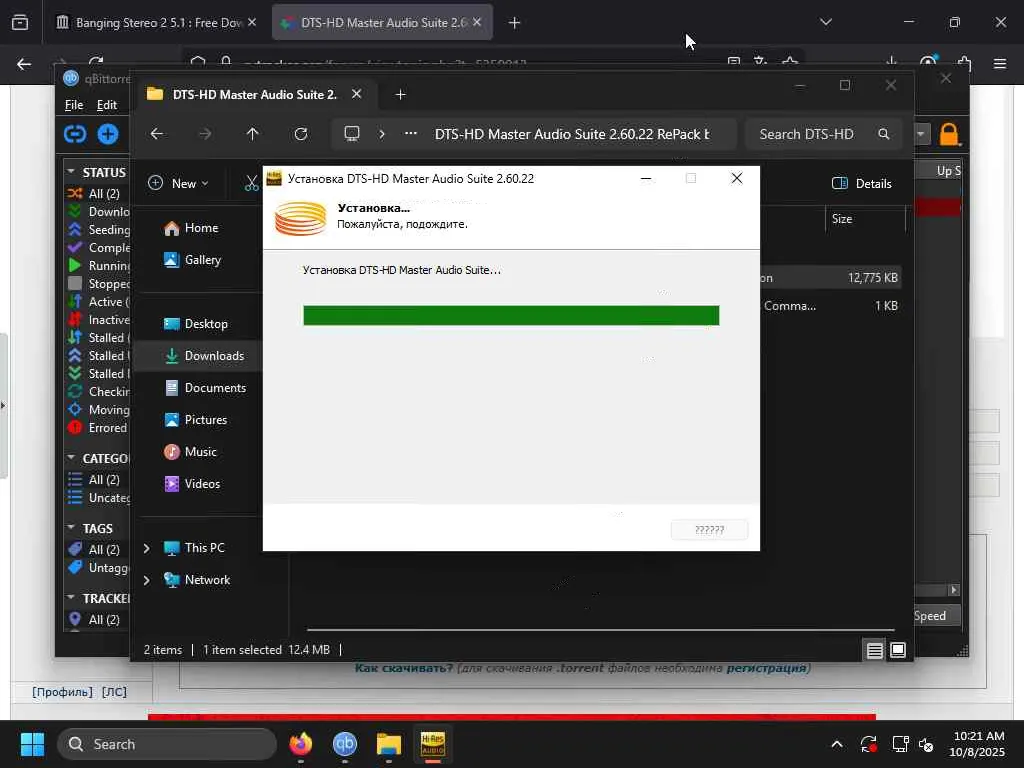This screenshot has width=1024, height=768.
Task: Switch to details list view in Explorer status bar
Action: pyautogui.click(x=874, y=650)
